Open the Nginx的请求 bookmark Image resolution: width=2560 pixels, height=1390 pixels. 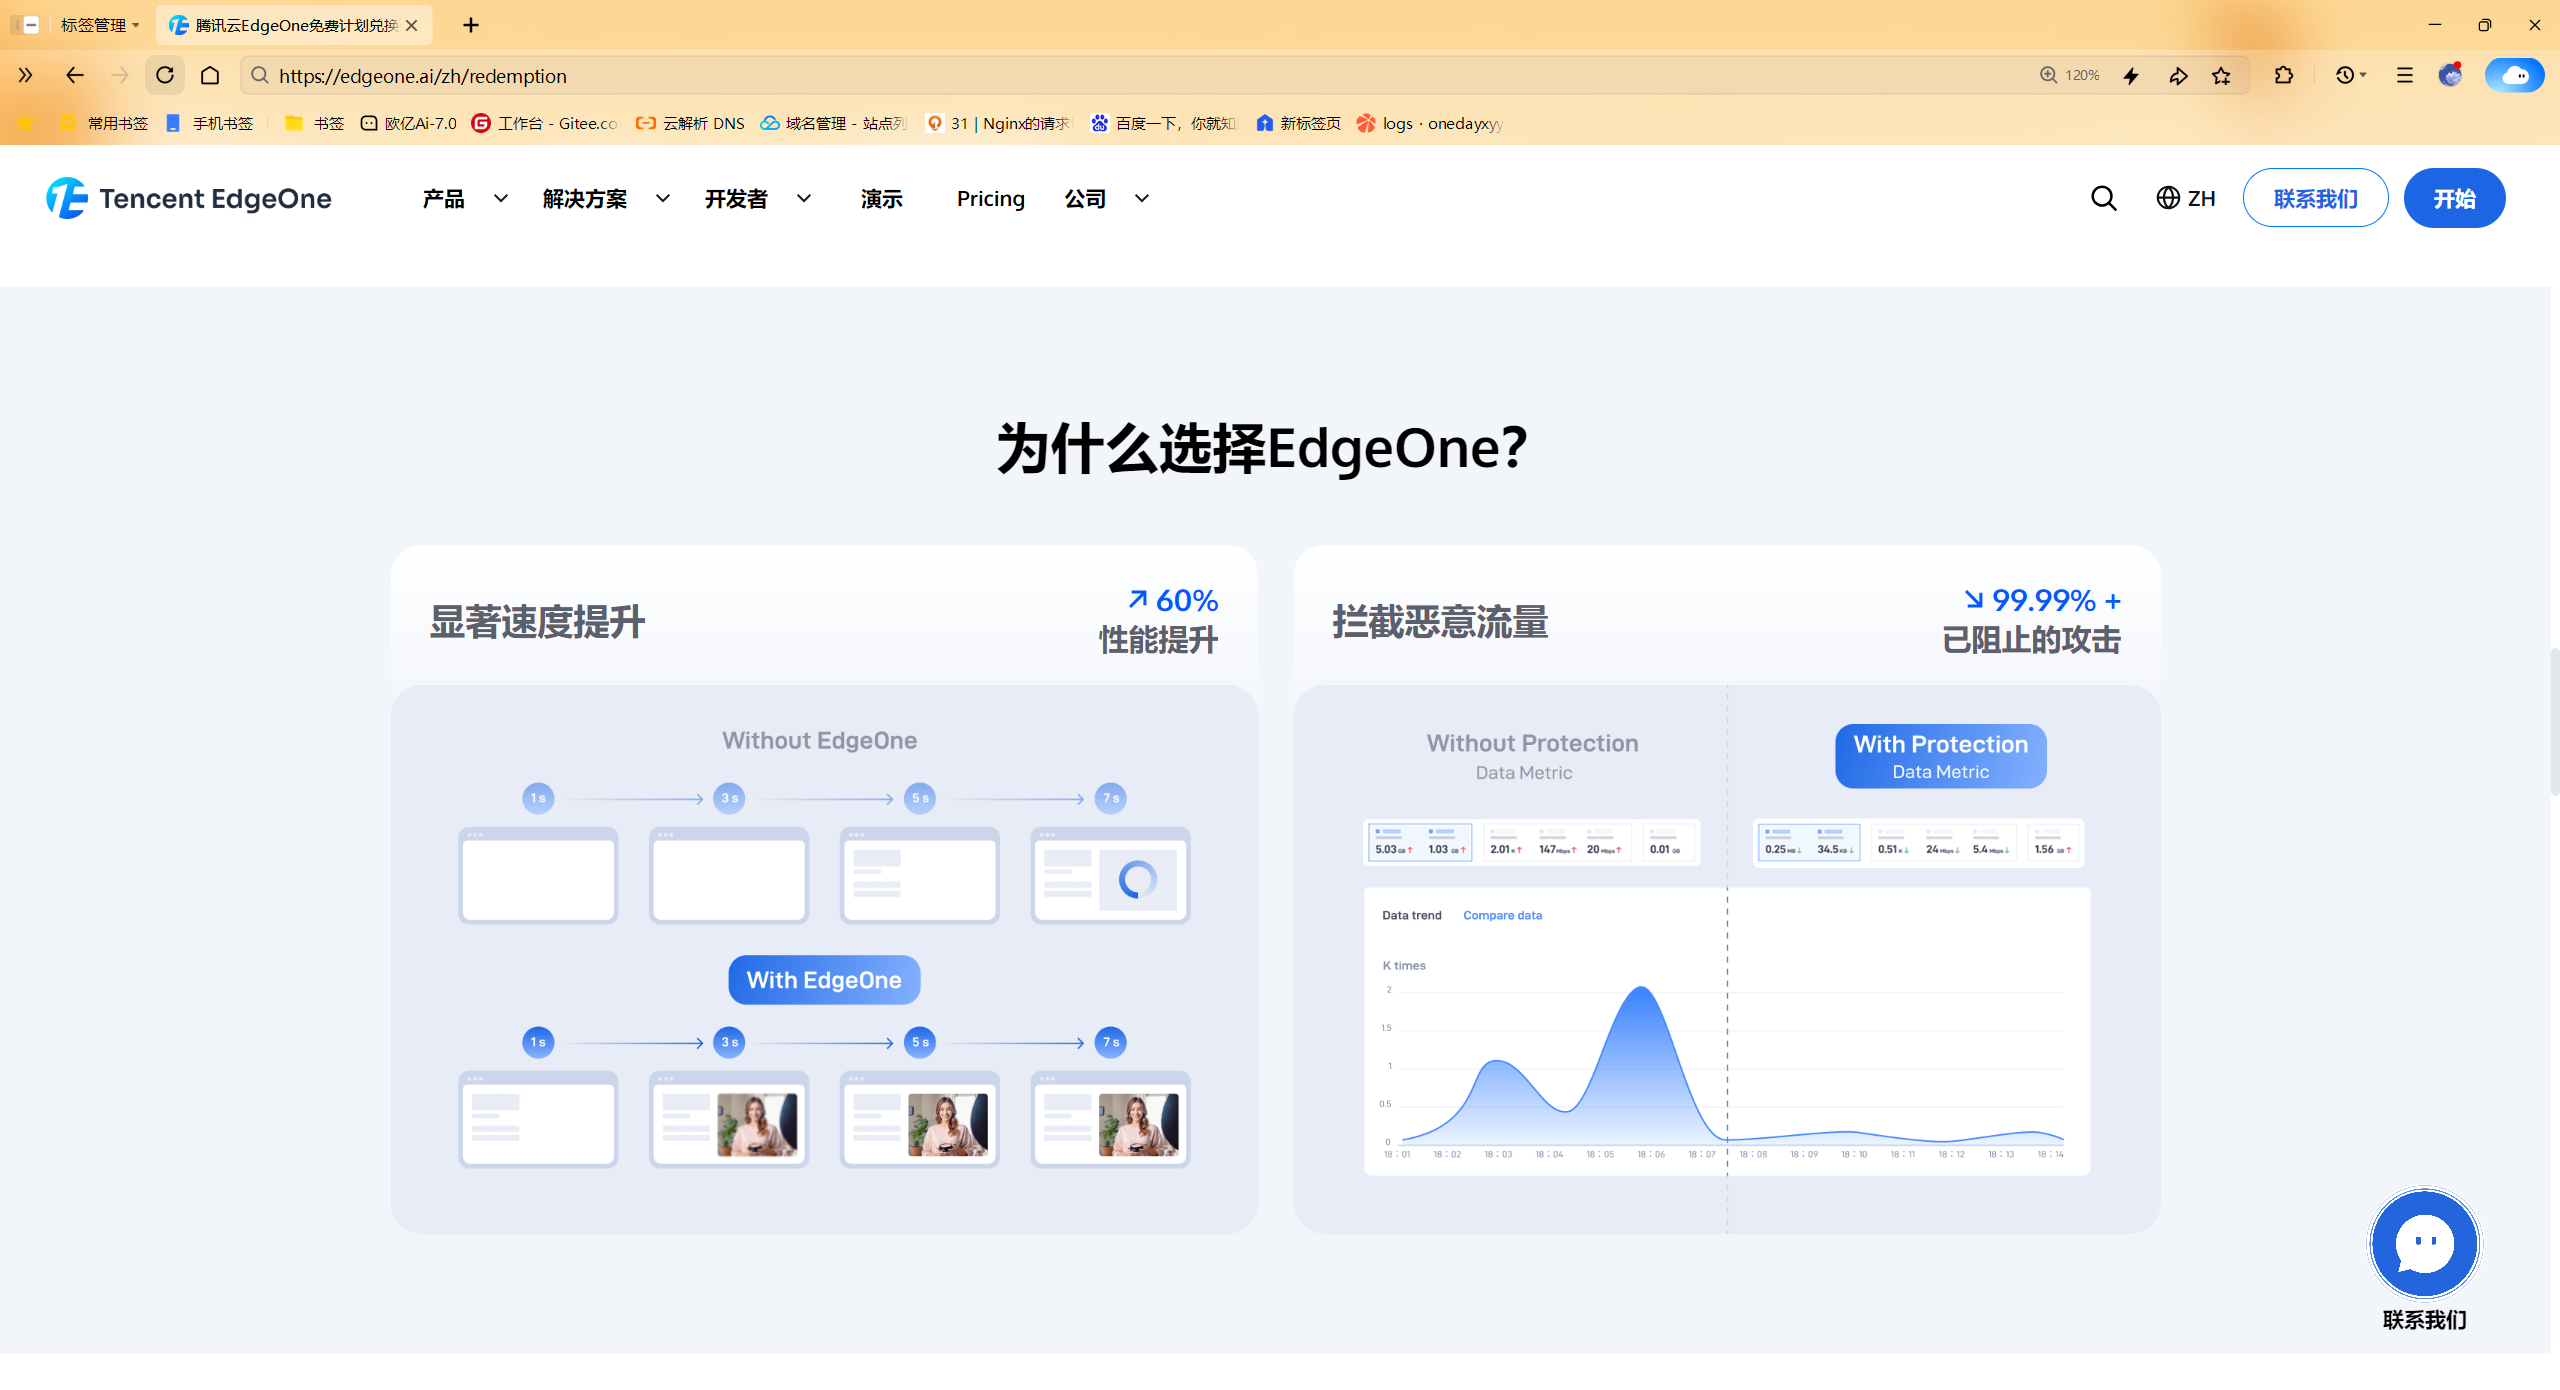coord(998,123)
